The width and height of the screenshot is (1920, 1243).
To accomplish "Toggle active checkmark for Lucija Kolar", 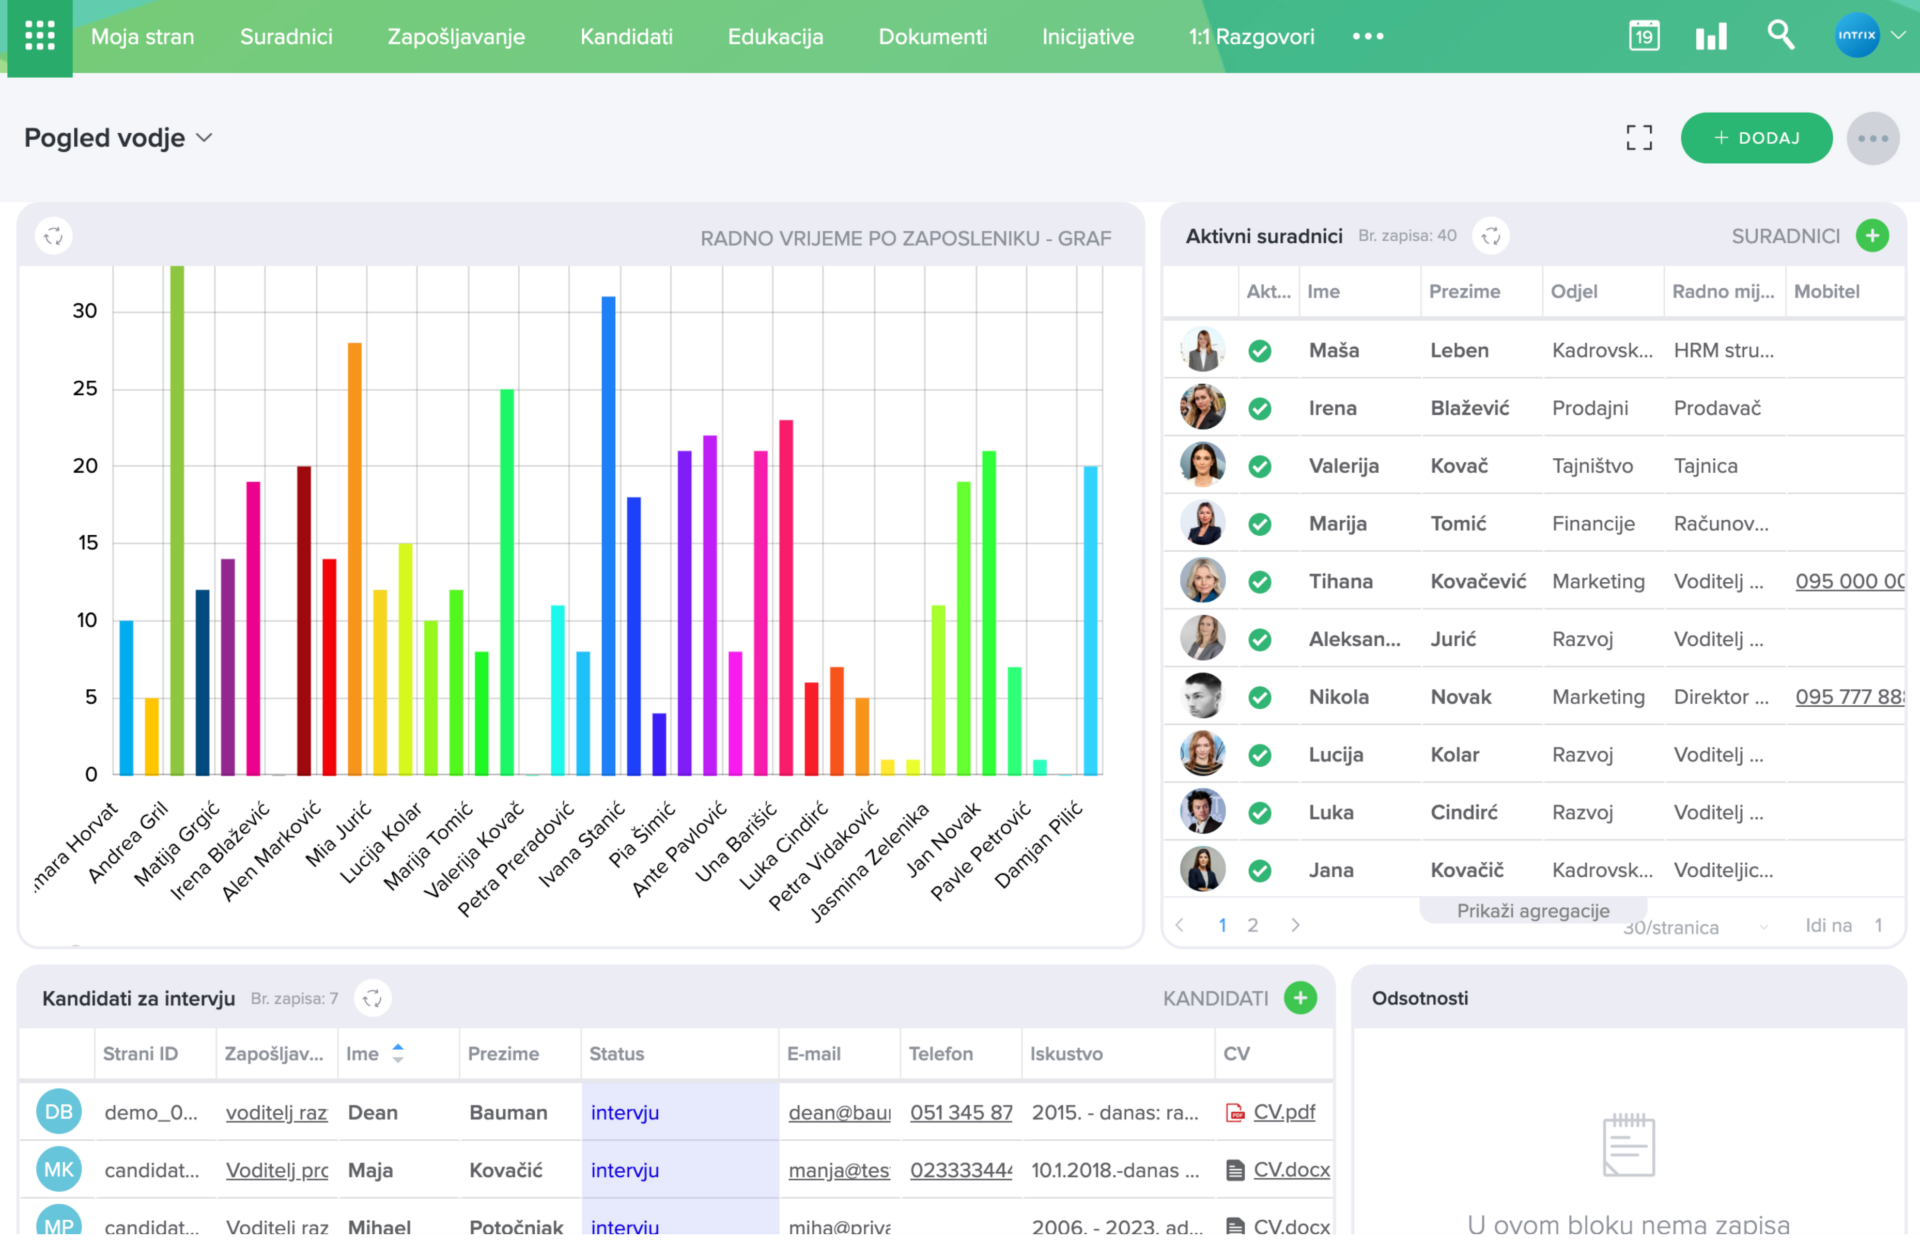I will coord(1260,755).
